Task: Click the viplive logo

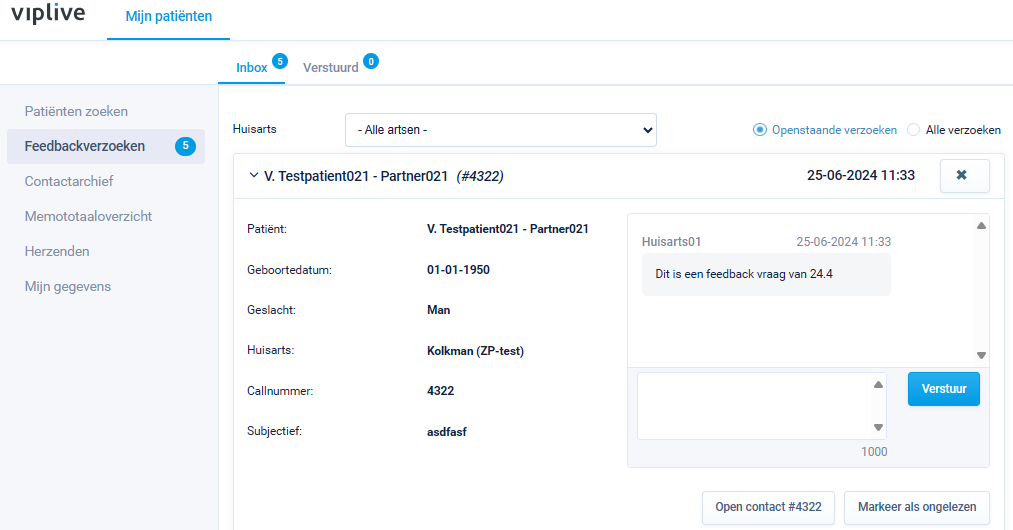Action: coord(48,15)
